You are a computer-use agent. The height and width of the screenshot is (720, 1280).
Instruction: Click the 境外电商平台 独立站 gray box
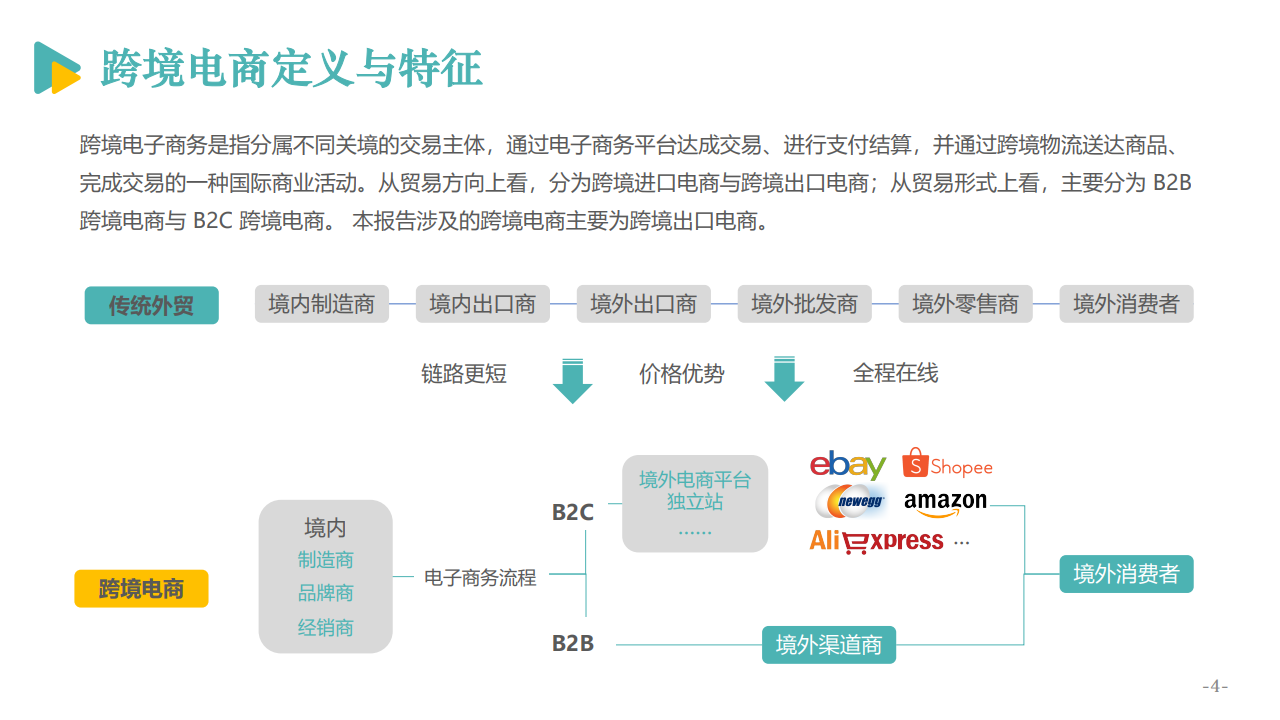[695, 504]
